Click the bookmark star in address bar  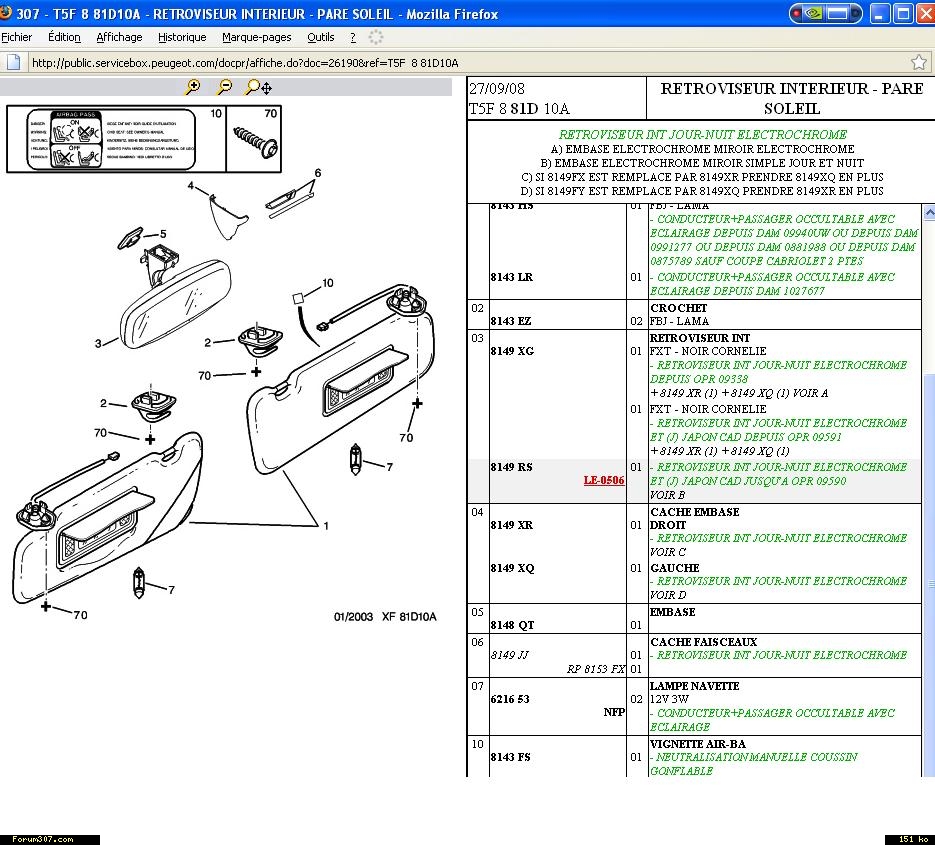[x=919, y=62]
